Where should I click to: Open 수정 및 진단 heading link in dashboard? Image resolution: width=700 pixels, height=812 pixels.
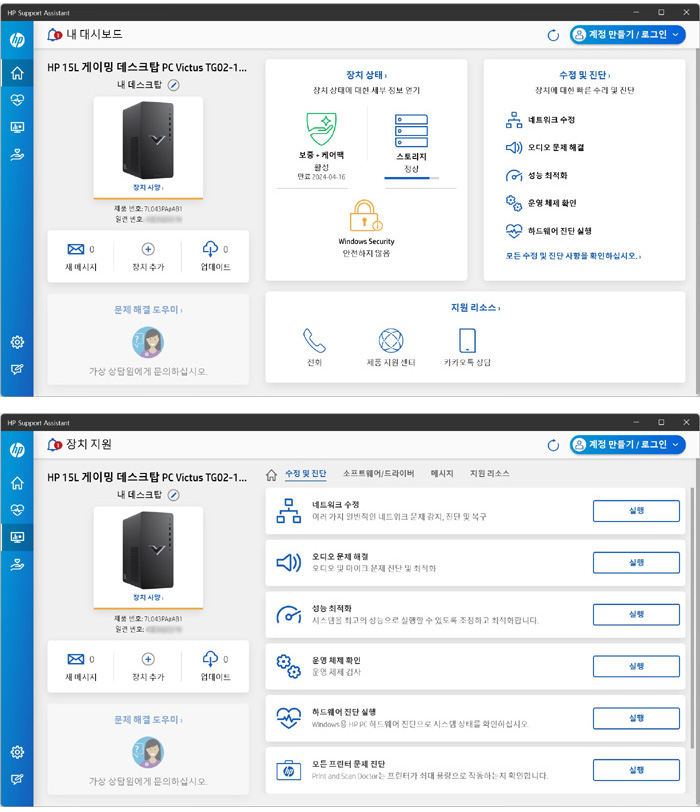[585, 75]
